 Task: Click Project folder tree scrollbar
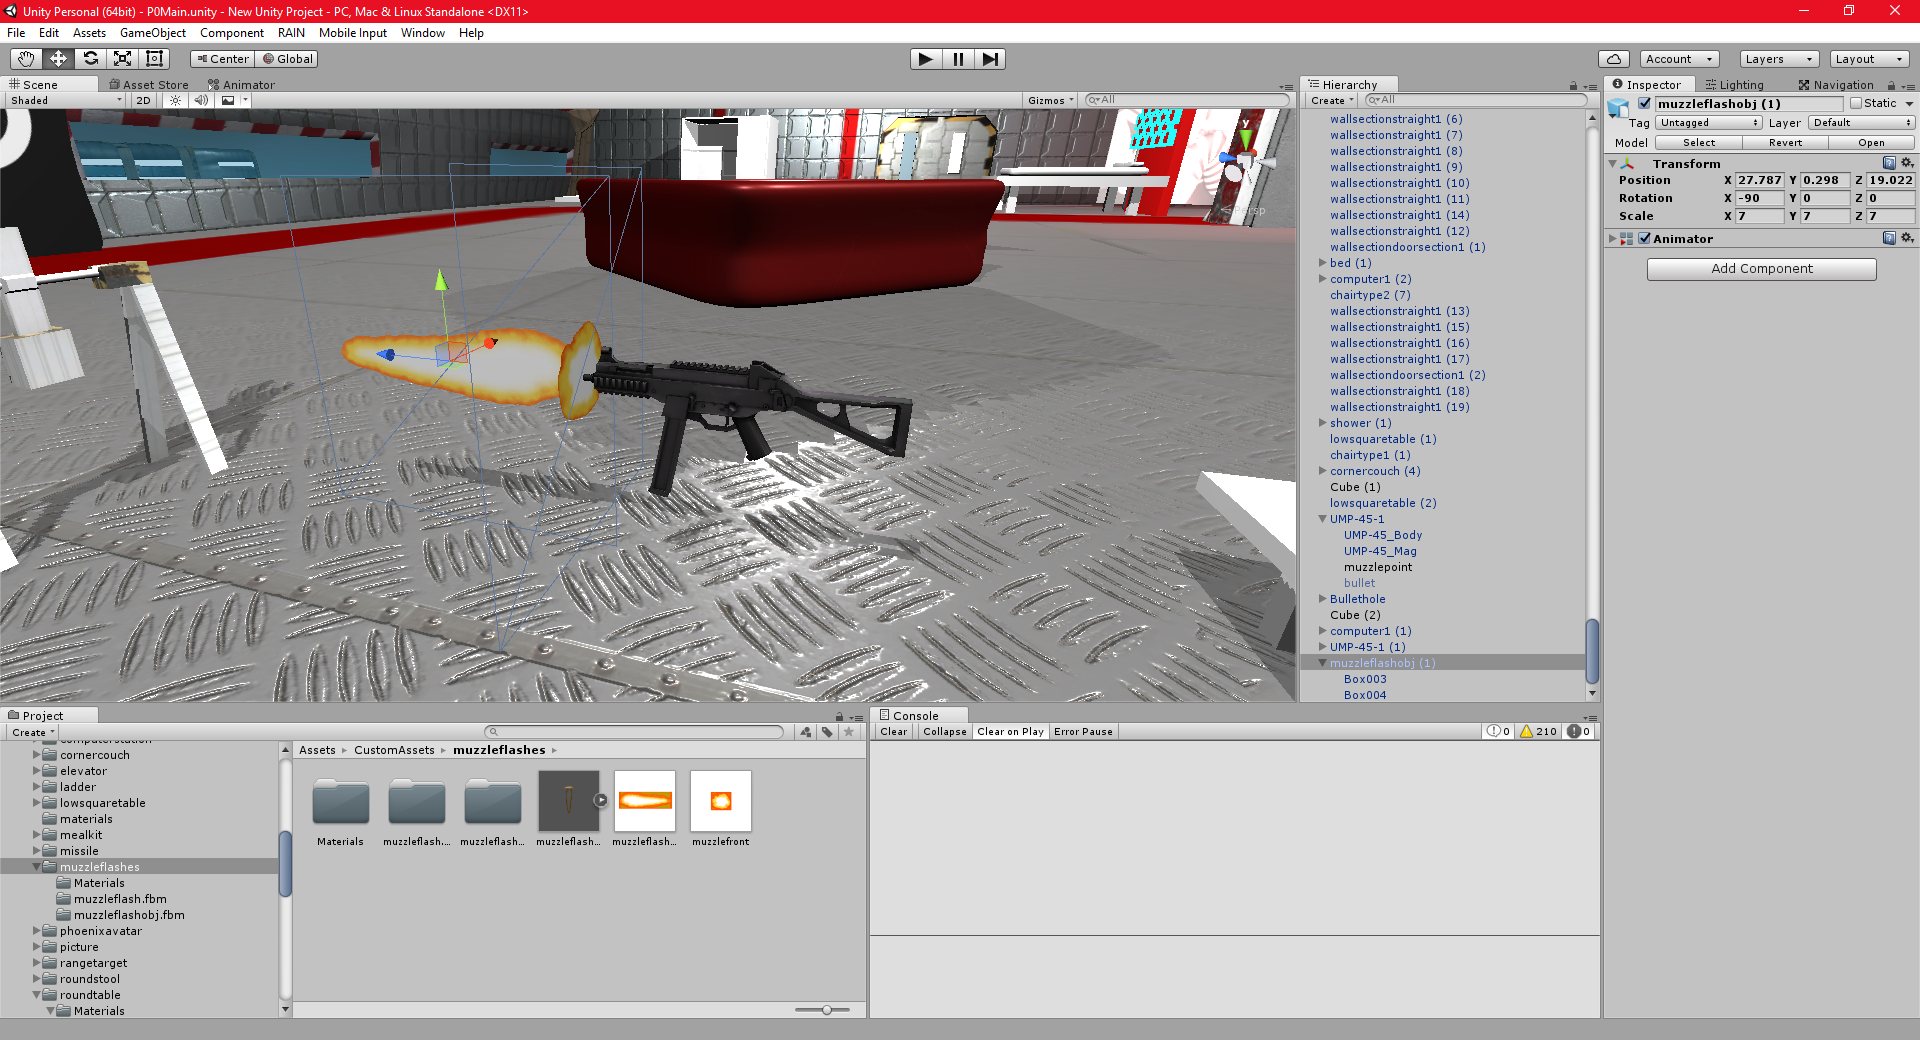285,863
